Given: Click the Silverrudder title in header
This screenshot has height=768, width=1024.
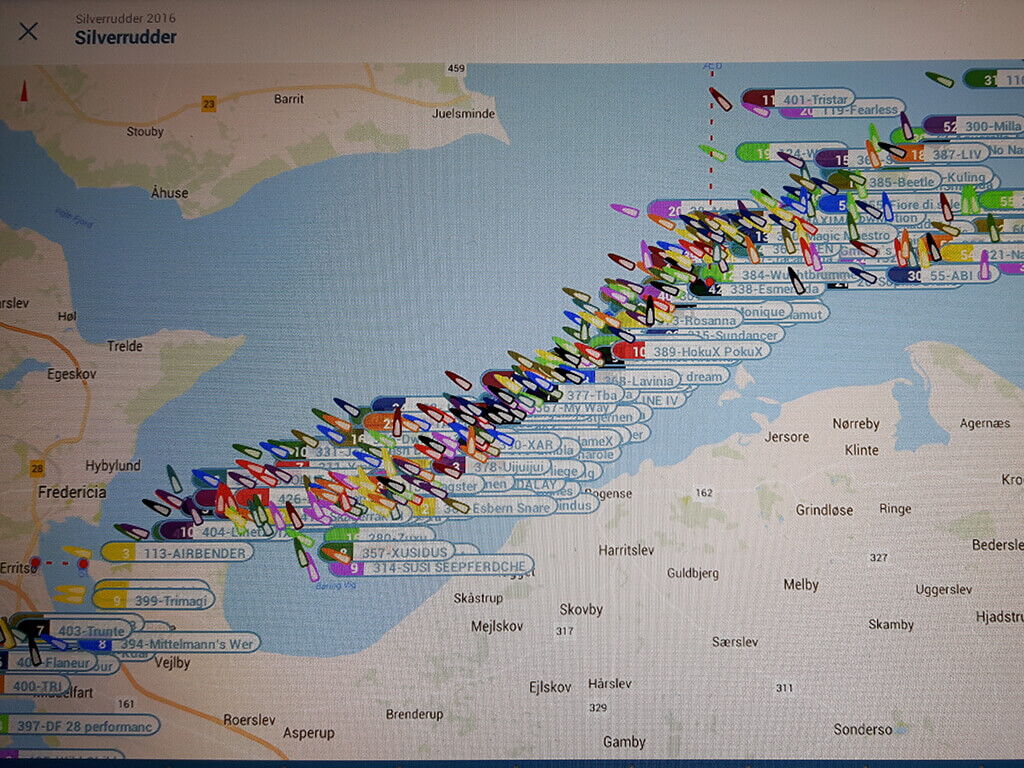Looking at the screenshot, I should [125, 38].
